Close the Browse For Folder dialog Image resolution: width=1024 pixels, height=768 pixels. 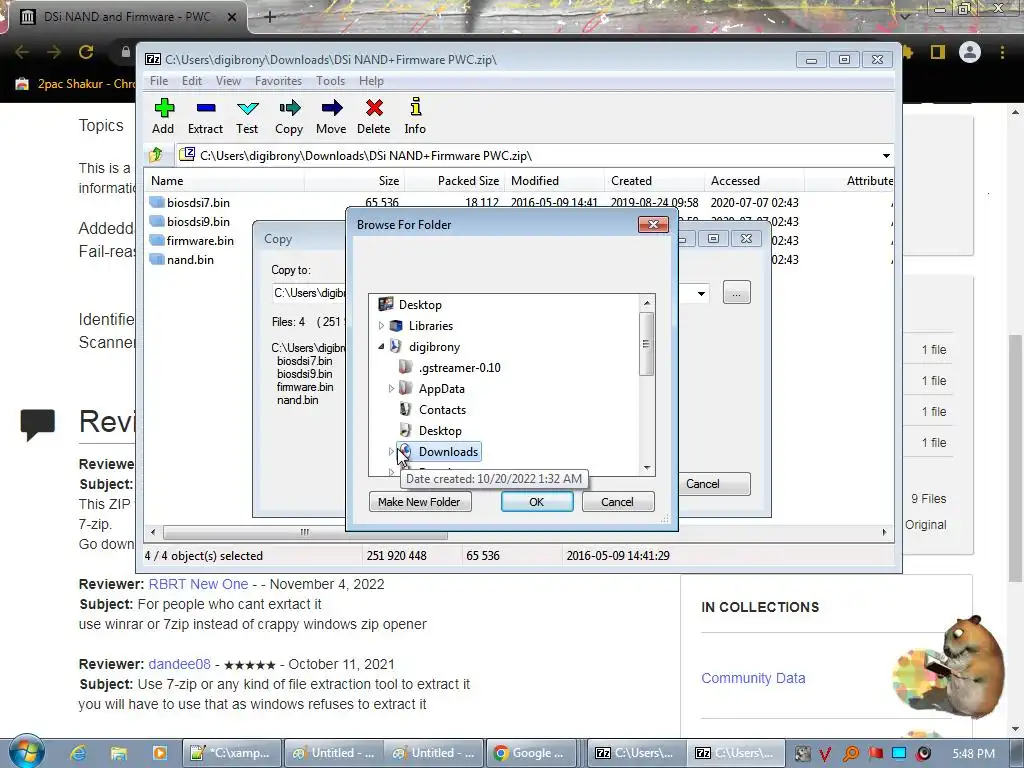[x=653, y=225]
